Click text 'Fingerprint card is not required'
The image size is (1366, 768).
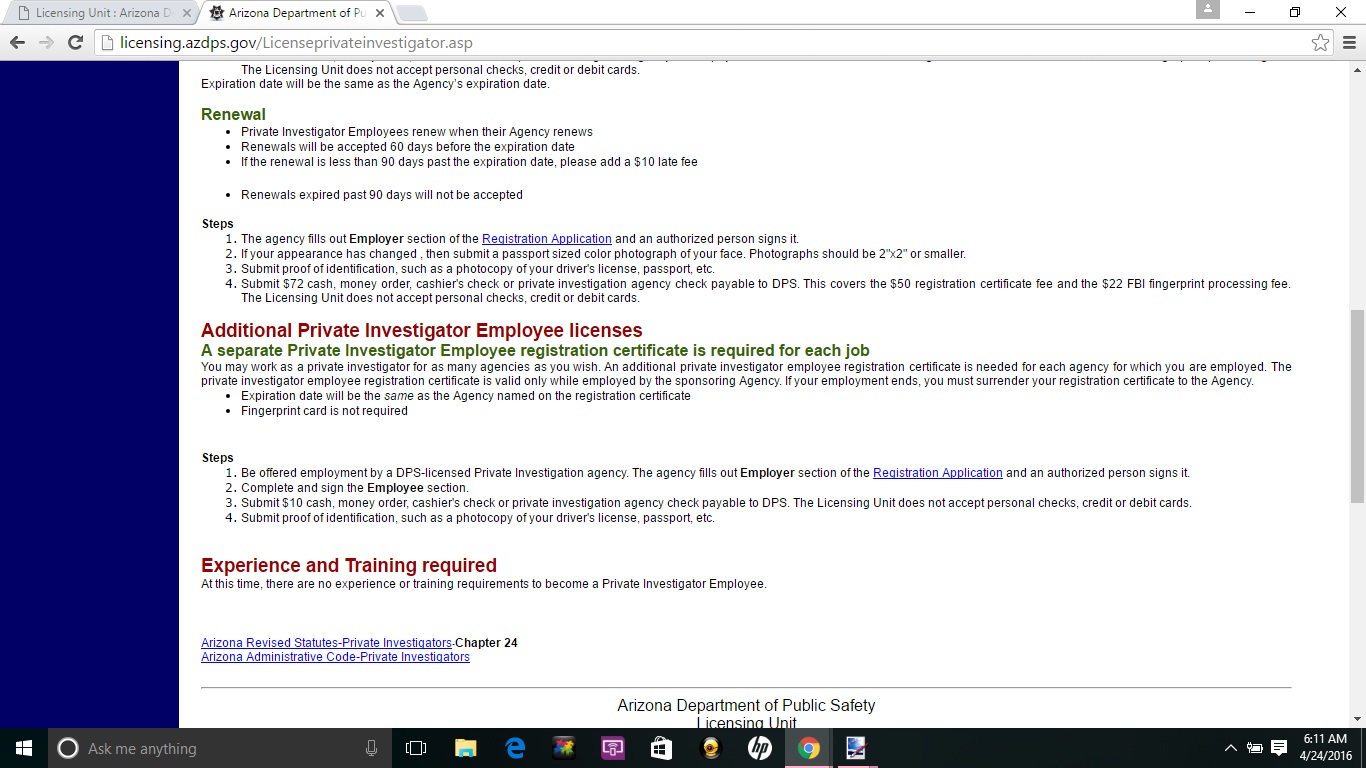324,411
